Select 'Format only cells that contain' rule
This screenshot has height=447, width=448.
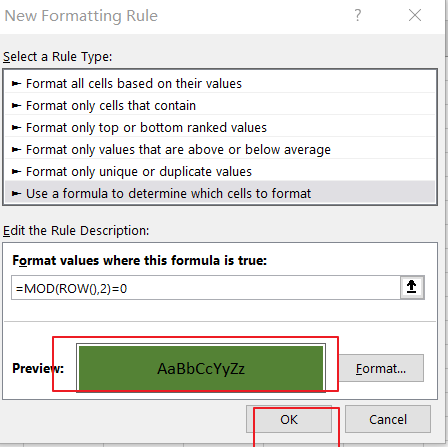220,105
